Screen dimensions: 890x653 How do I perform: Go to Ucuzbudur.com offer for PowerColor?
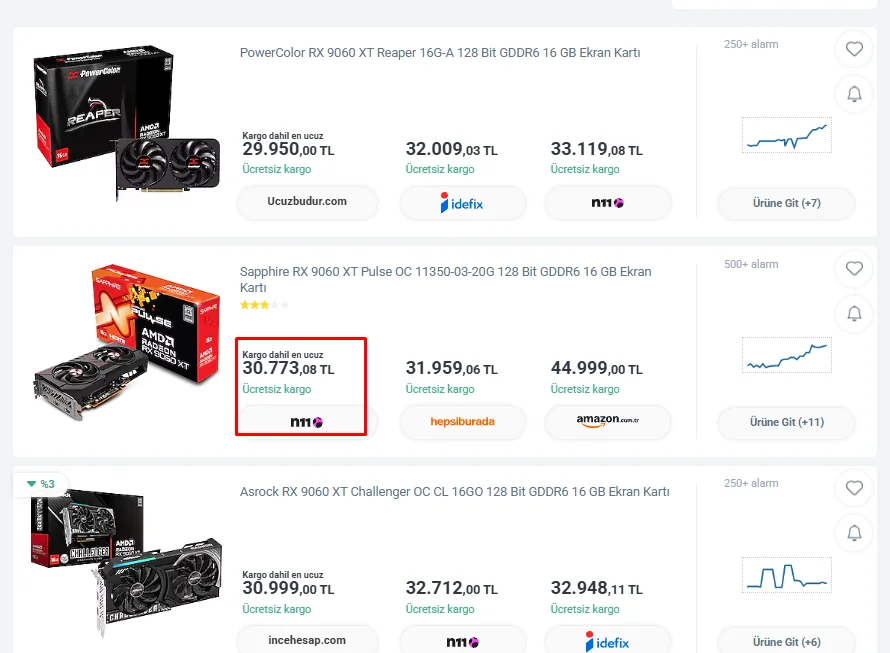click(x=307, y=202)
